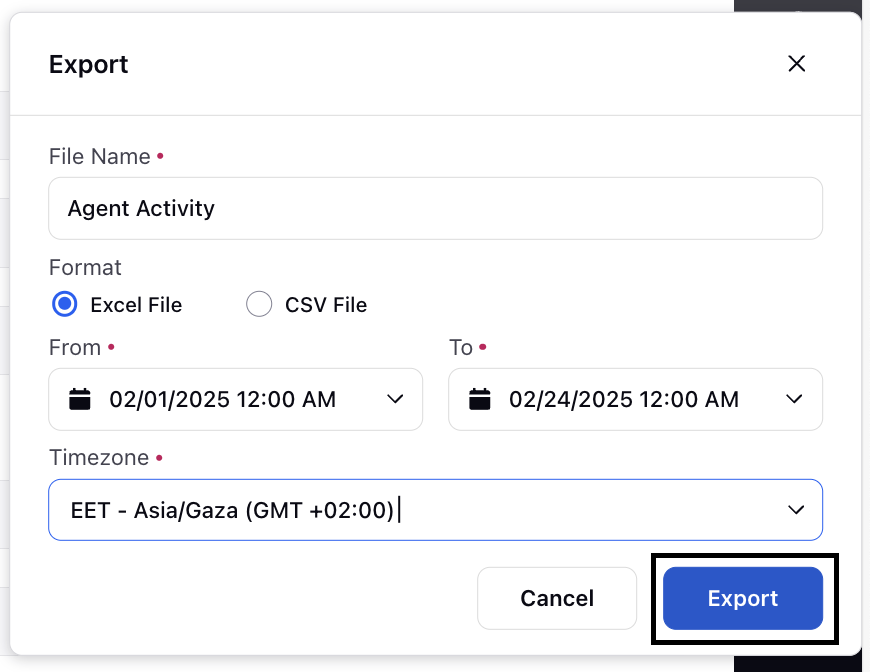Viewport: 870px width, 672px height.
Task: Select the CSV File radio button
Action: tap(259, 304)
